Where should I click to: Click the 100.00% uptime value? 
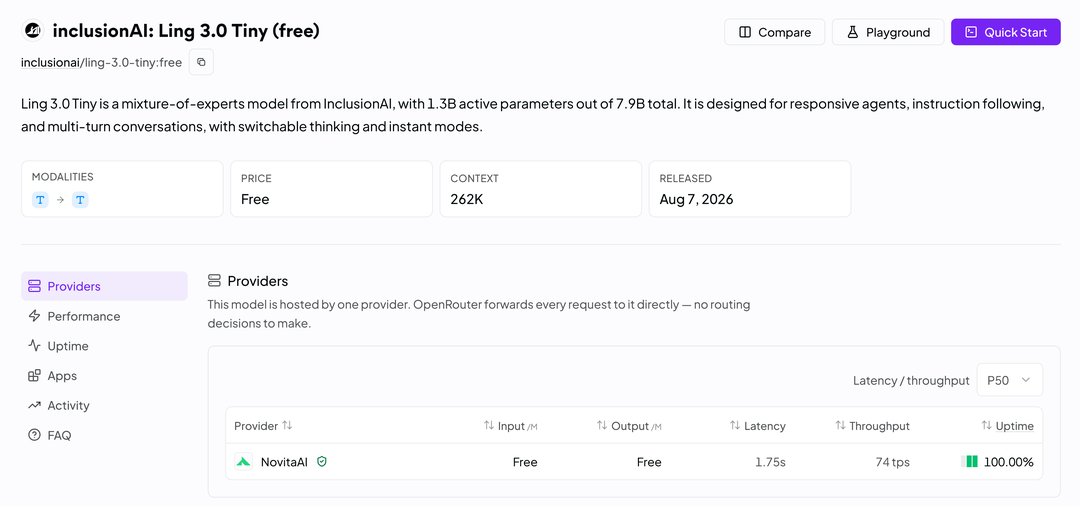(x=1009, y=462)
